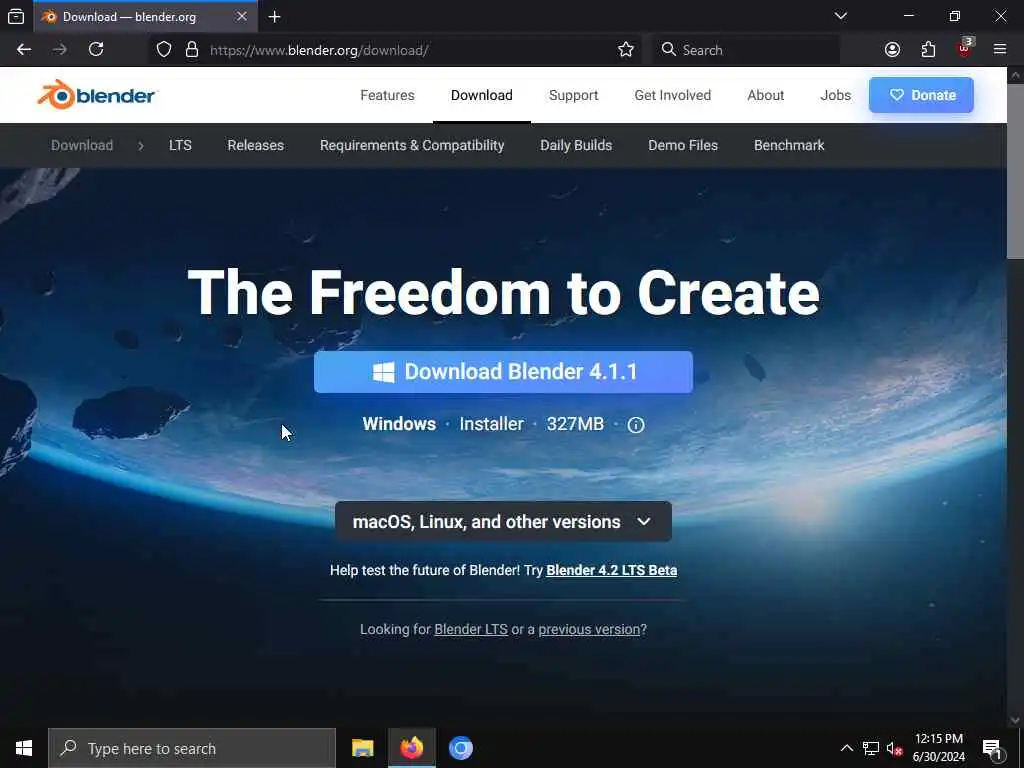Image resolution: width=1024 pixels, height=768 pixels.
Task: Open the Windows Start menu
Action: click(x=24, y=748)
